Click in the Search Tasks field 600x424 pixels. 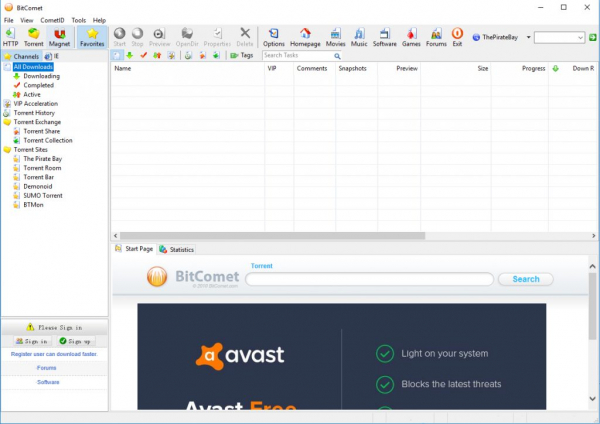(x=298, y=55)
